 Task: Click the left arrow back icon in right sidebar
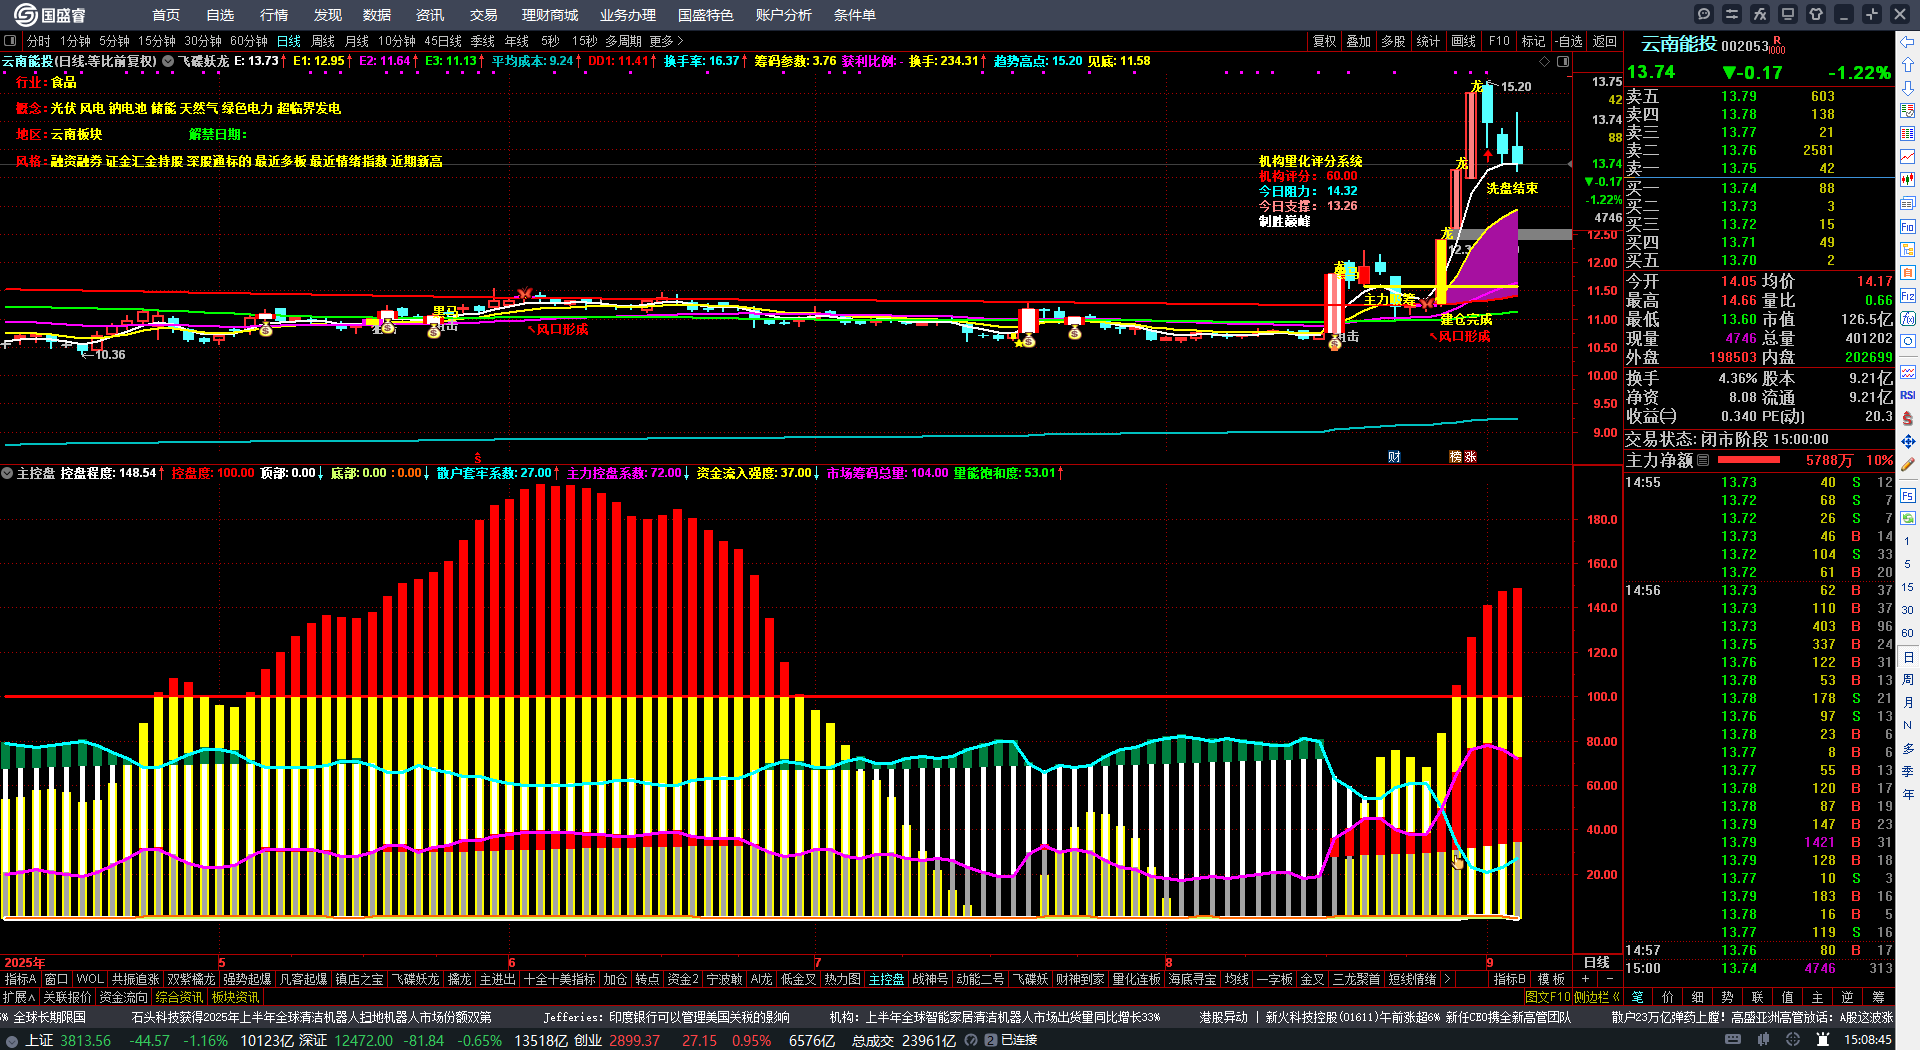[x=1908, y=42]
